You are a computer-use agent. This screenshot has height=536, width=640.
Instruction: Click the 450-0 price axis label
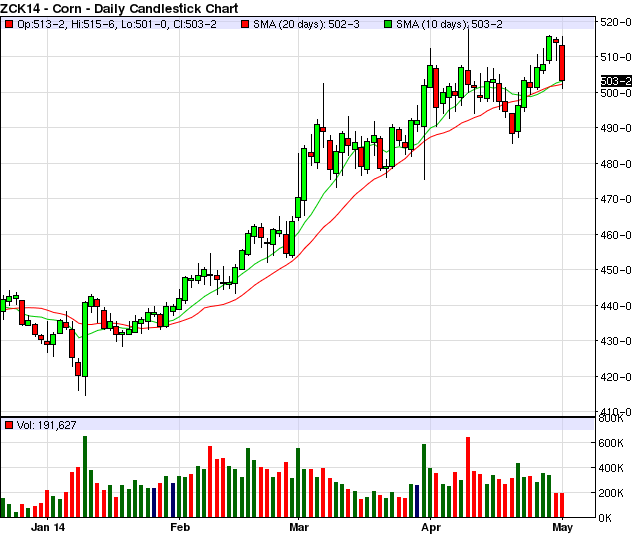tap(616, 270)
